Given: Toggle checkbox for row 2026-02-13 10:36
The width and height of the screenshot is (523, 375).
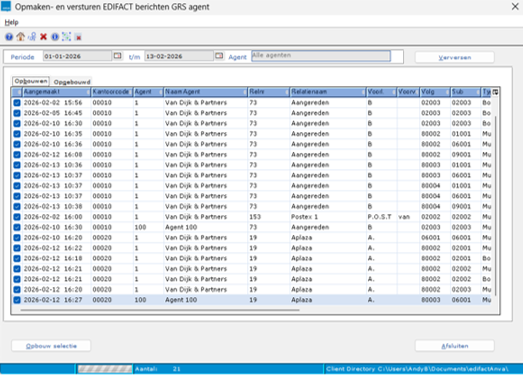Looking at the screenshot, I should coord(17,165).
